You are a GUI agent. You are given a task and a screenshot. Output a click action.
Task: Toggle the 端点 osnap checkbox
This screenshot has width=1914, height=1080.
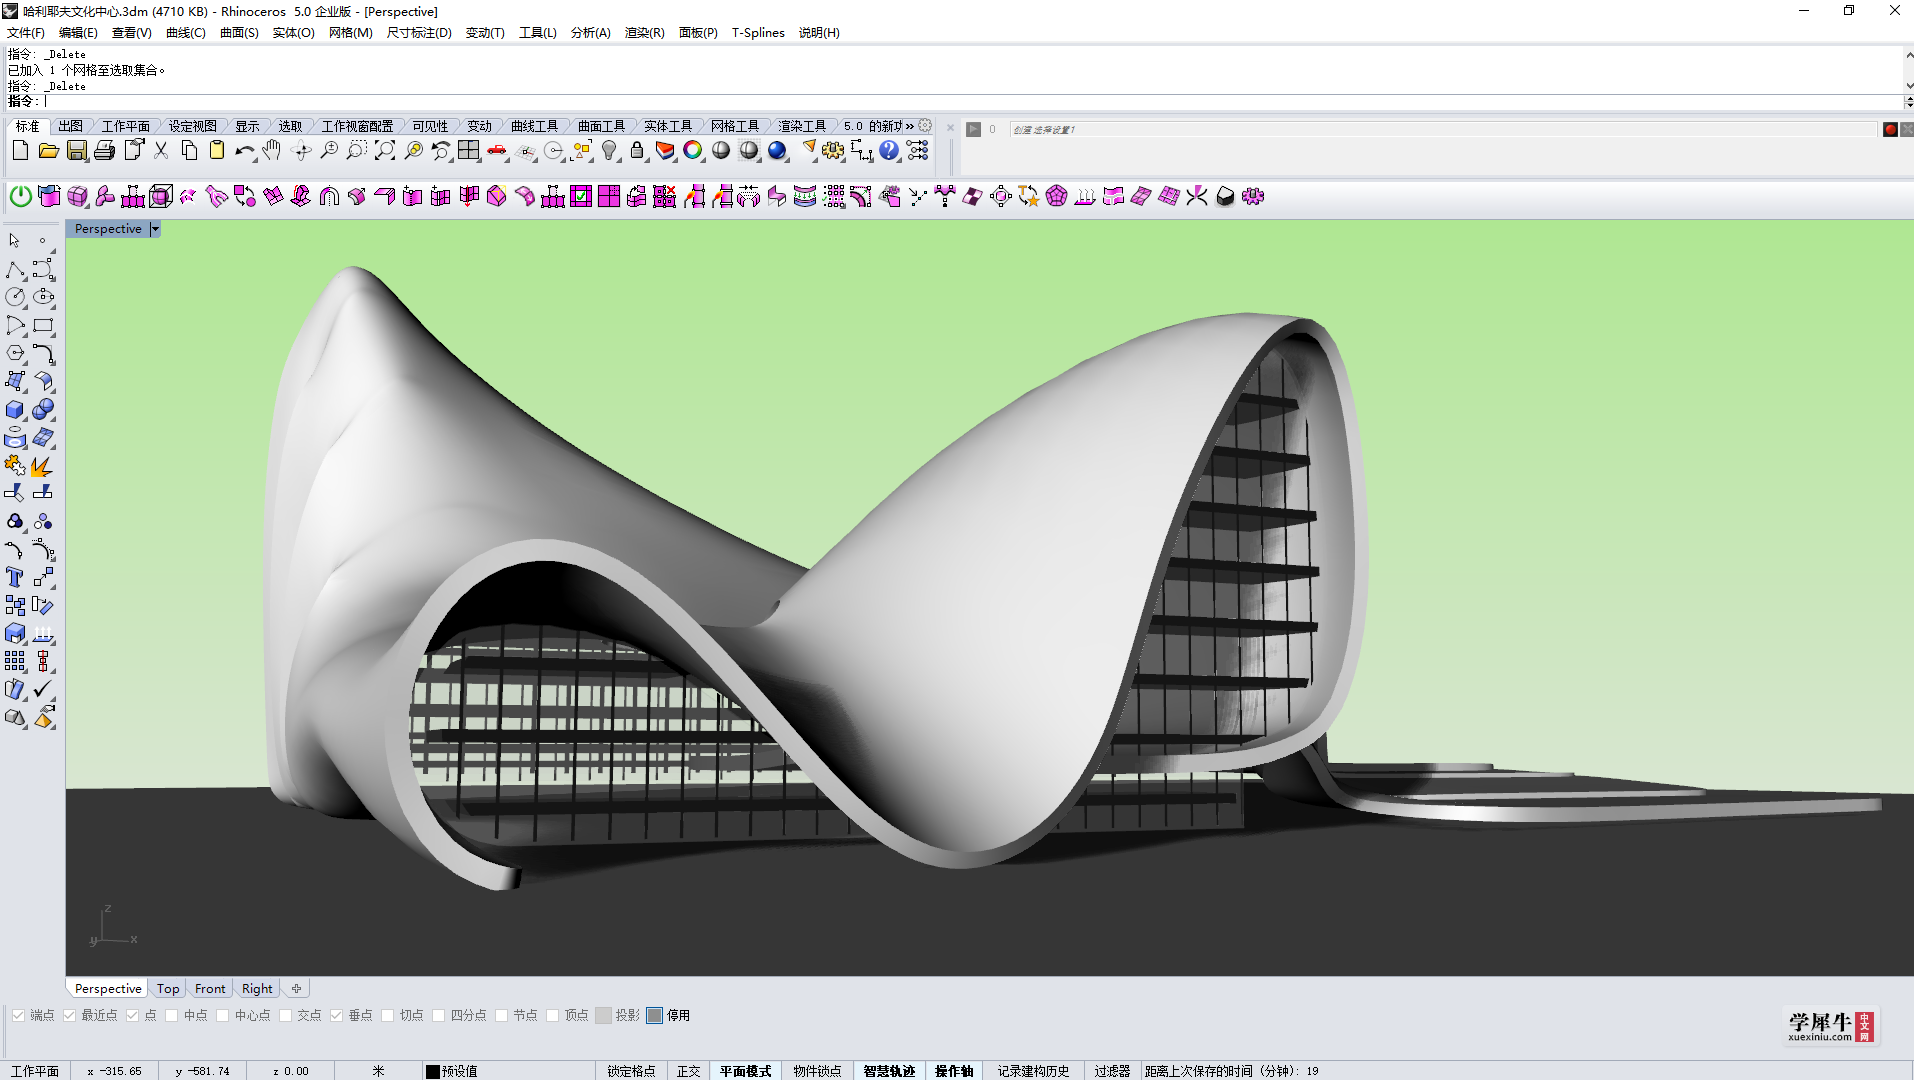18,1015
